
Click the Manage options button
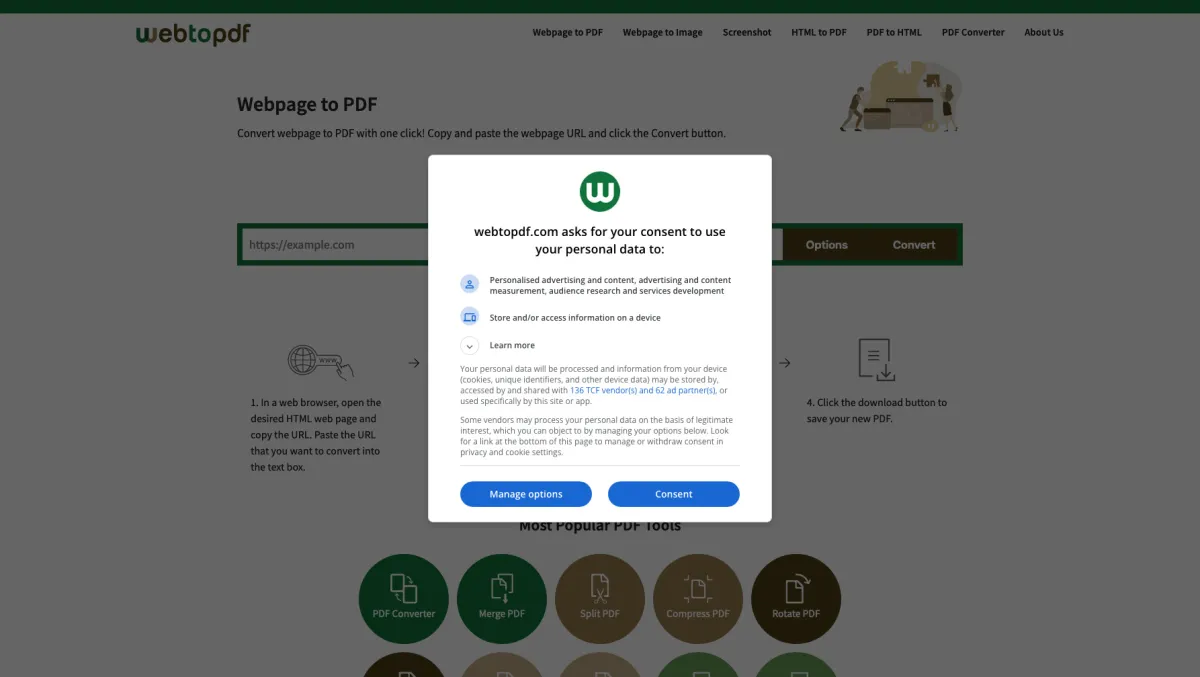point(526,494)
